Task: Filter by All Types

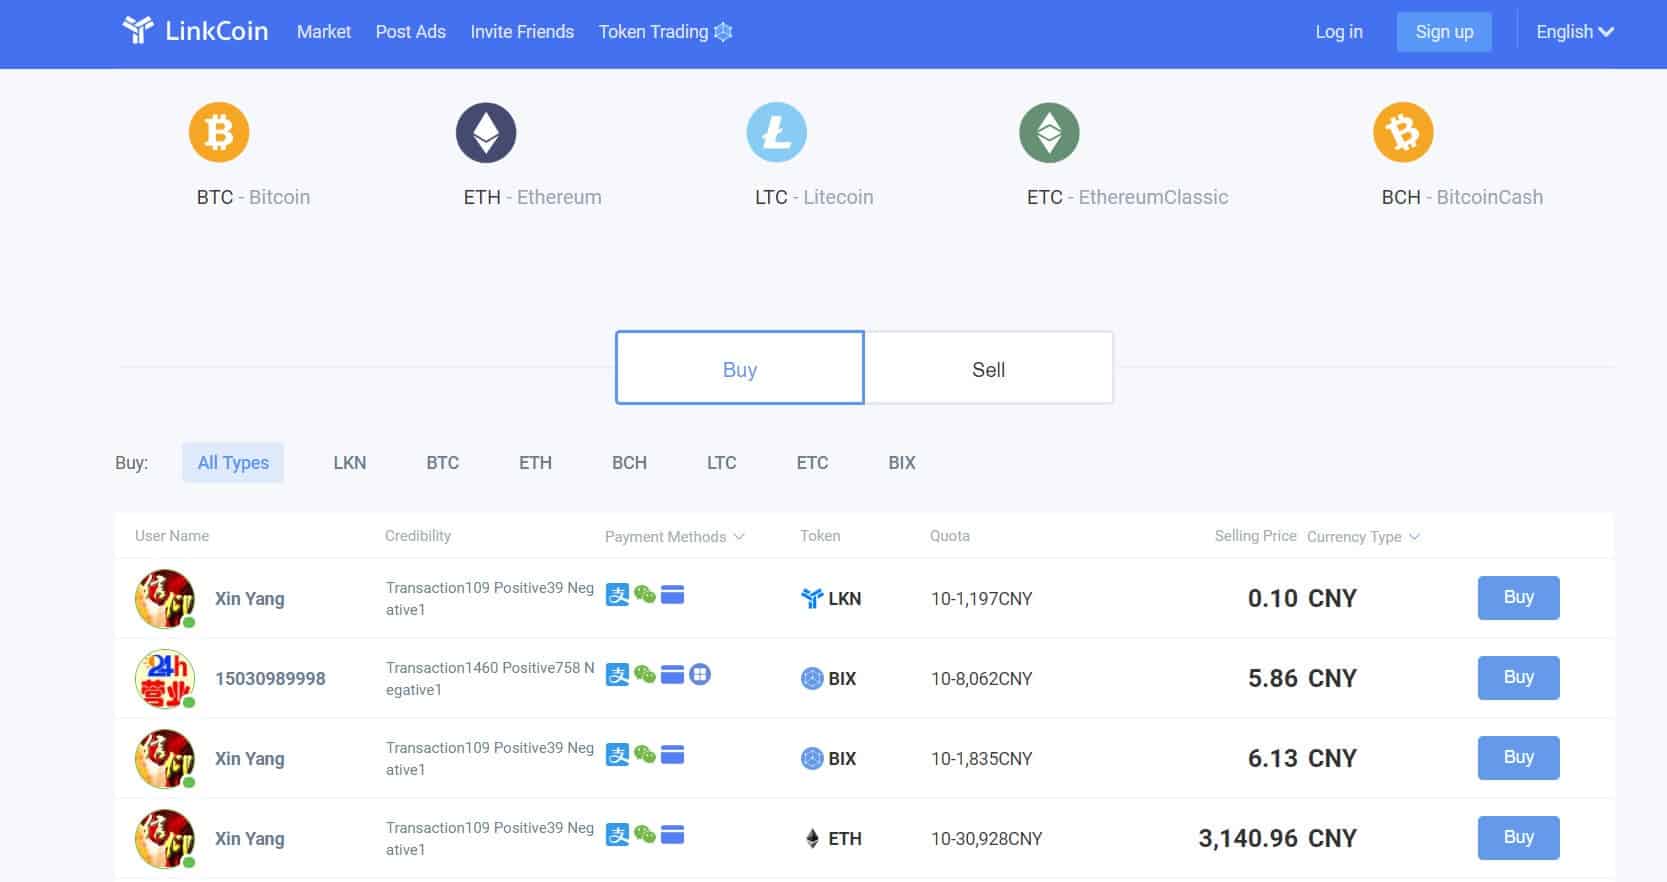Action: (x=233, y=462)
